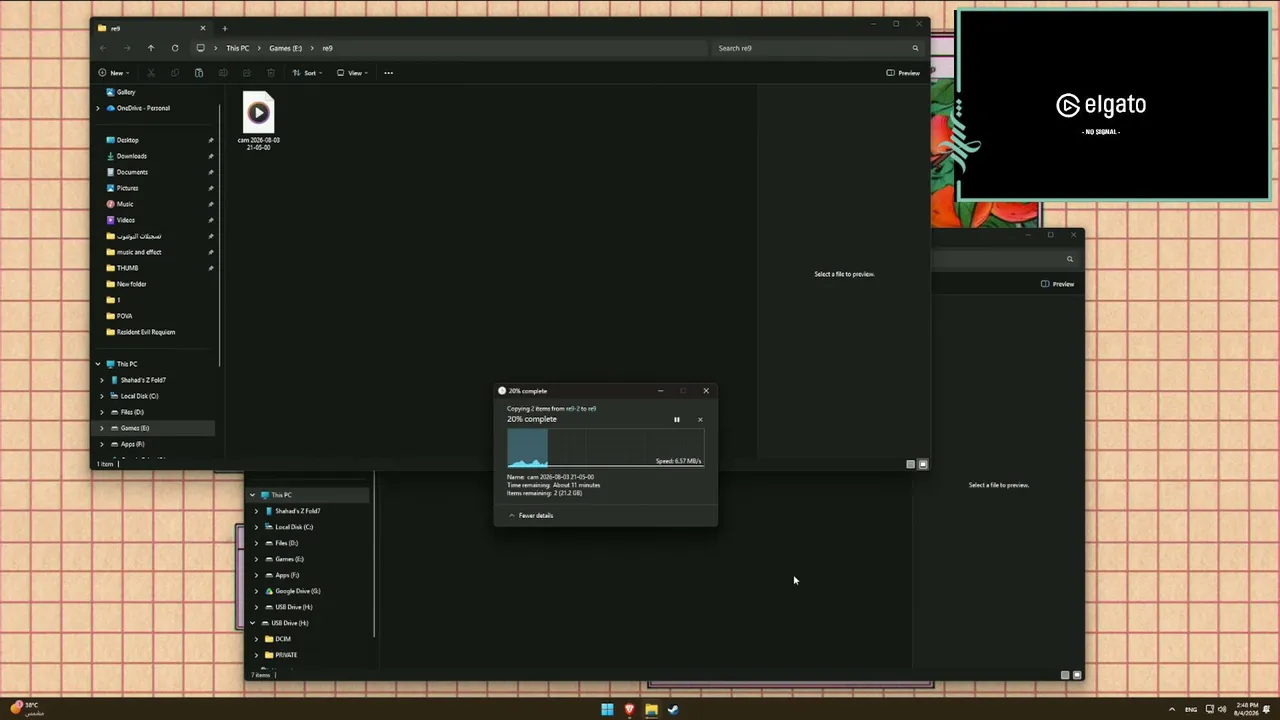Click the Paste clipboard icon in the re9 toolbar
The height and width of the screenshot is (720, 1280).
pyautogui.click(x=199, y=73)
